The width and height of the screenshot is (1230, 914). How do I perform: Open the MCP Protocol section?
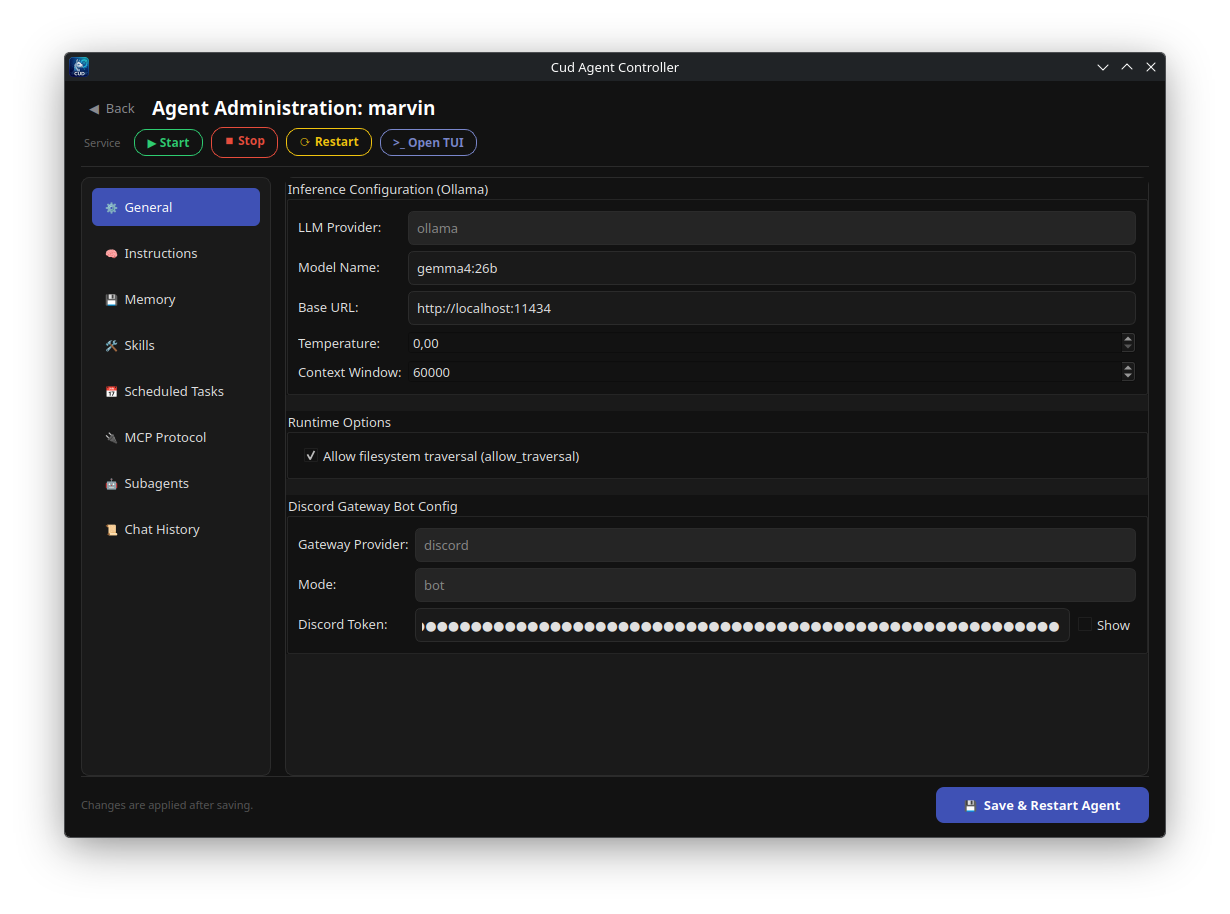tap(176, 437)
